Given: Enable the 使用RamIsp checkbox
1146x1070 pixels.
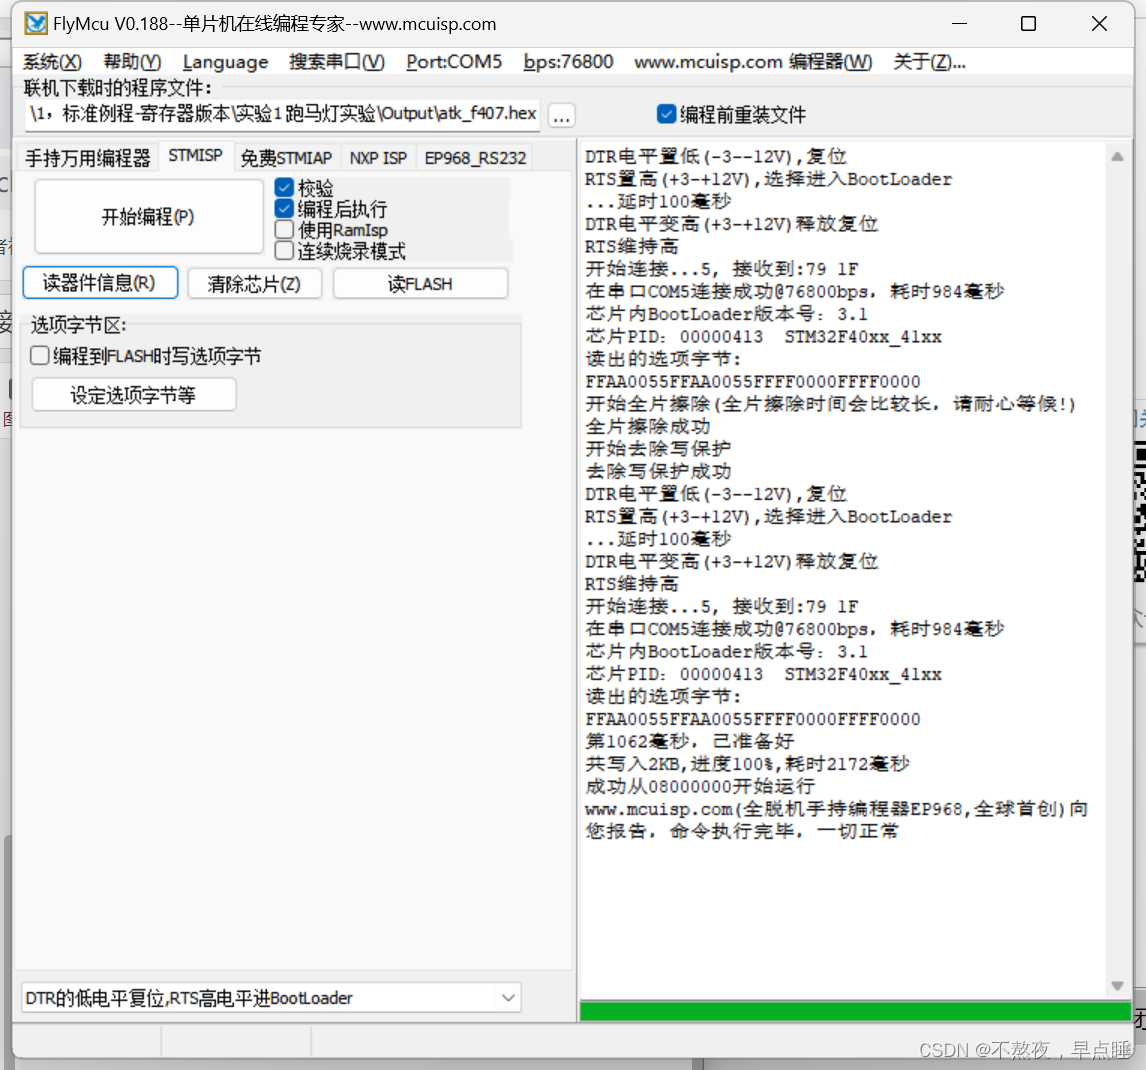Looking at the screenshot, I should tap(285, 229).
